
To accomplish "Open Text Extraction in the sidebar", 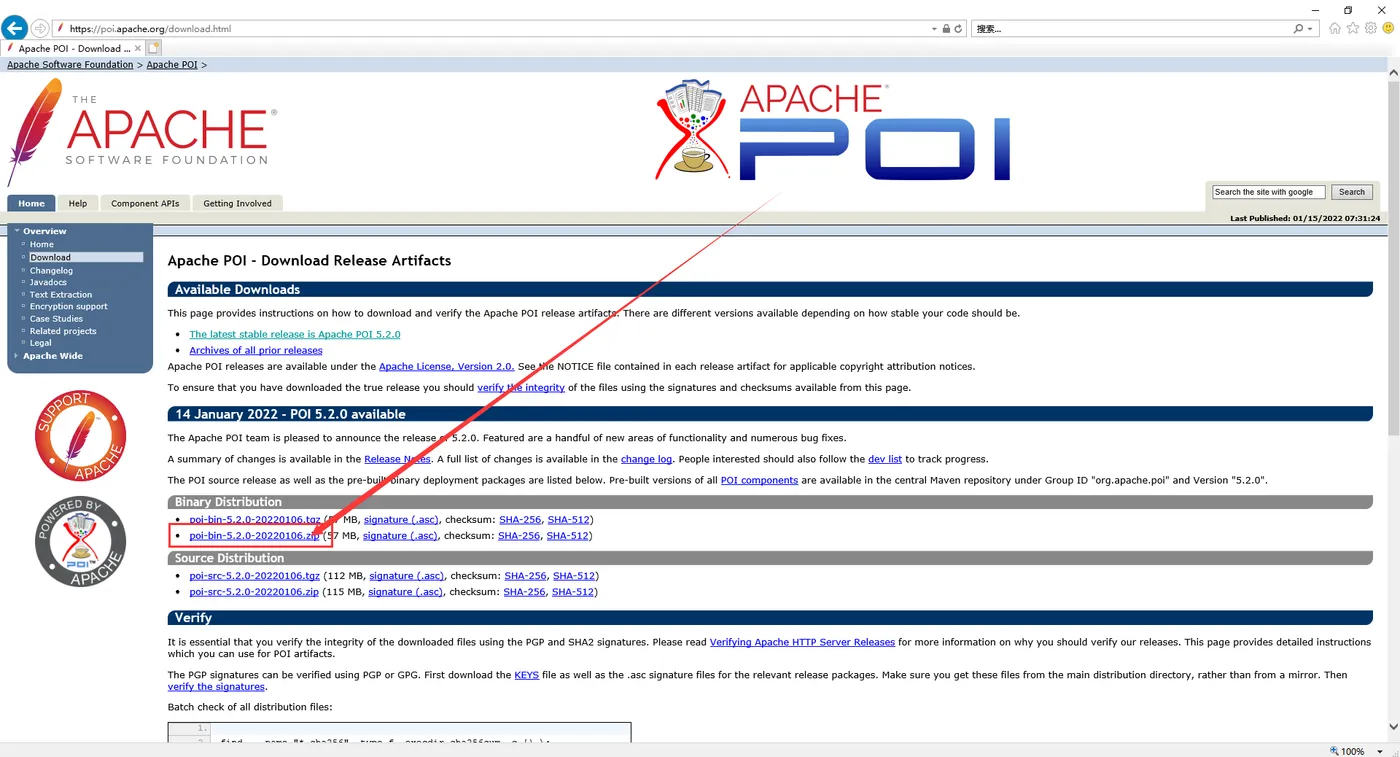I will tap(61, 294).
